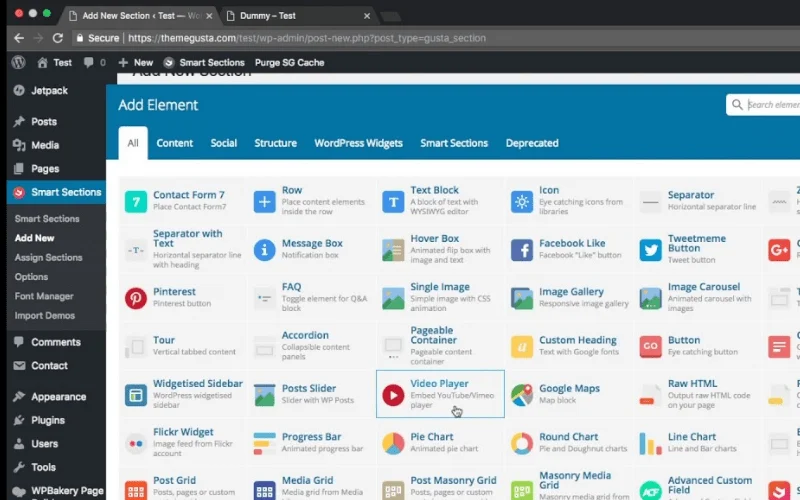Click the Import Demos link

pos(44,315)
